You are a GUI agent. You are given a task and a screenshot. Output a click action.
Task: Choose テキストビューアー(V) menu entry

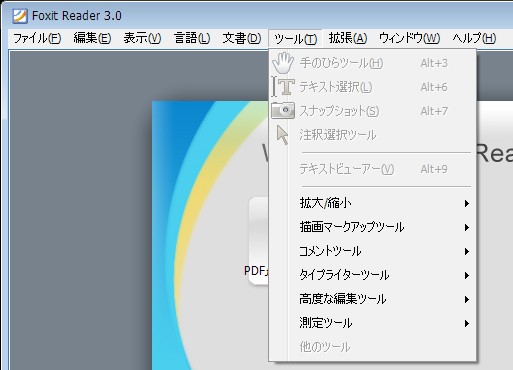(372, 169)
